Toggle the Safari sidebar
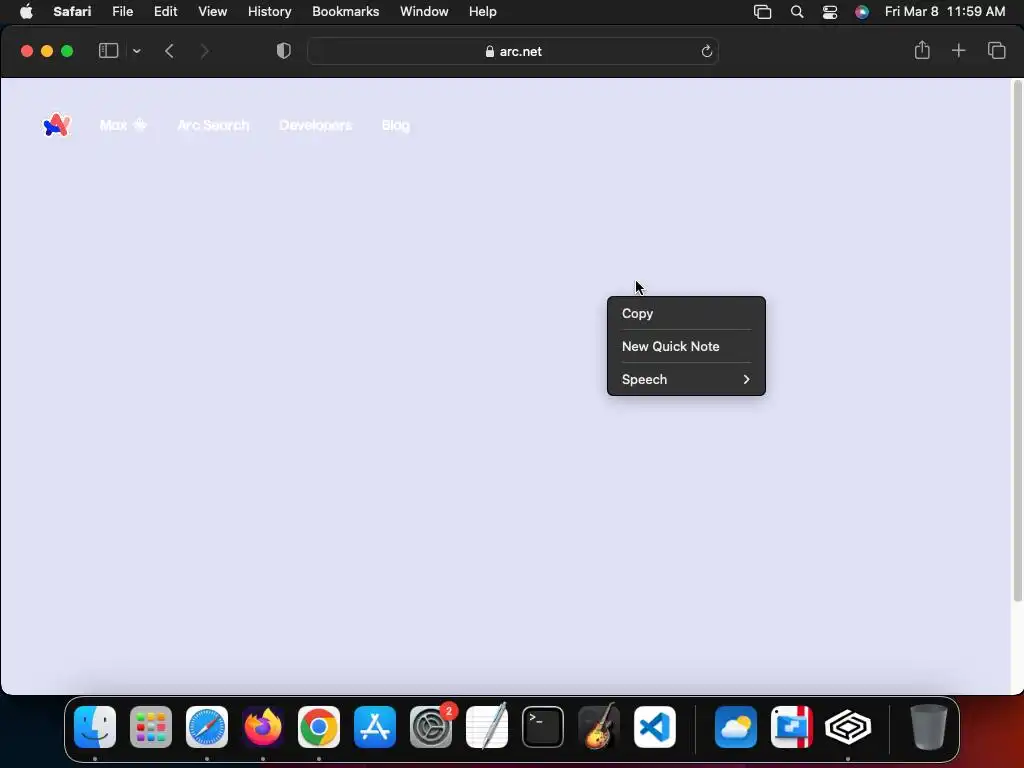This screenshot has height=768, width=1024. point(108,51)
